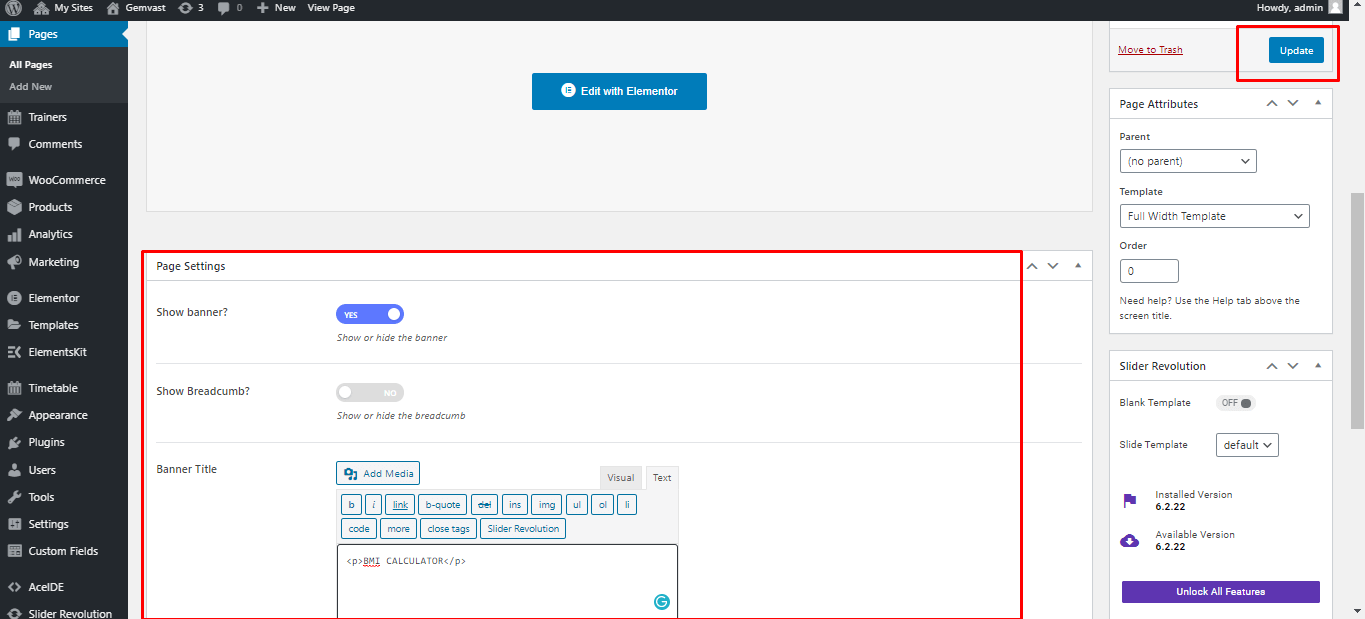Open the Template dropdown
The height and width of the screenshot is (619, 1365).
[x=1214, y=216]
